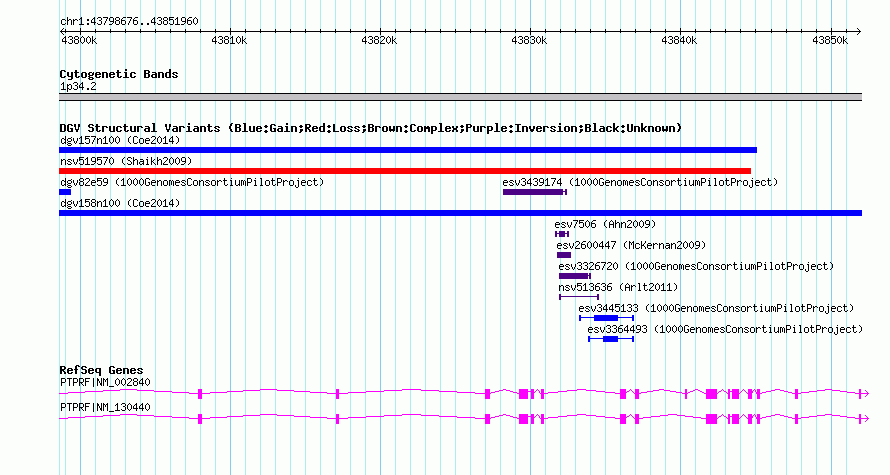Viewport: 890px width, 475px height.
Task: Click the label nsv519570 (Shaikh2009)
Action: point(126,161)
